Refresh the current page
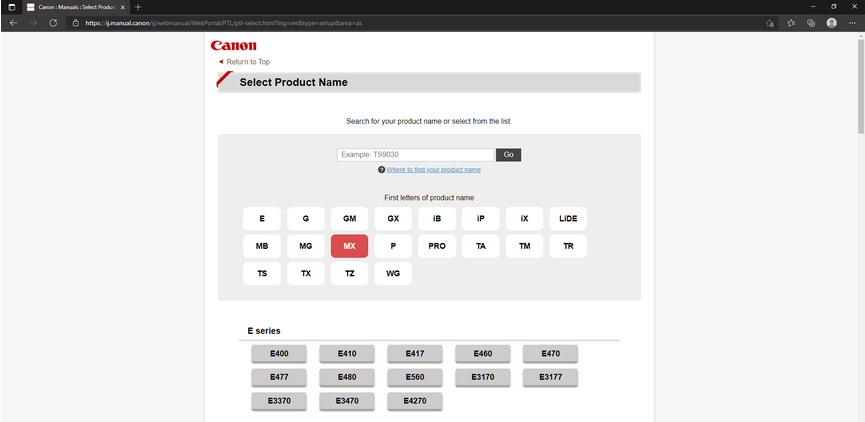The image size is (865, 422). tap(53, 22)
